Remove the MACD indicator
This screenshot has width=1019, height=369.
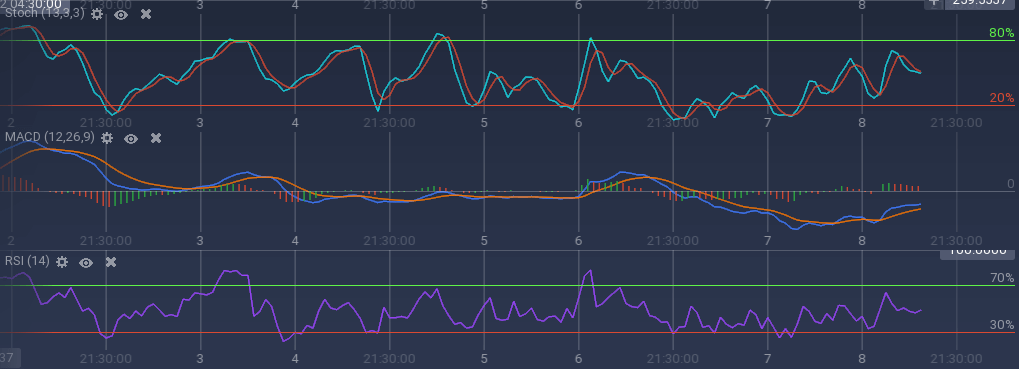tap(156, 138)
